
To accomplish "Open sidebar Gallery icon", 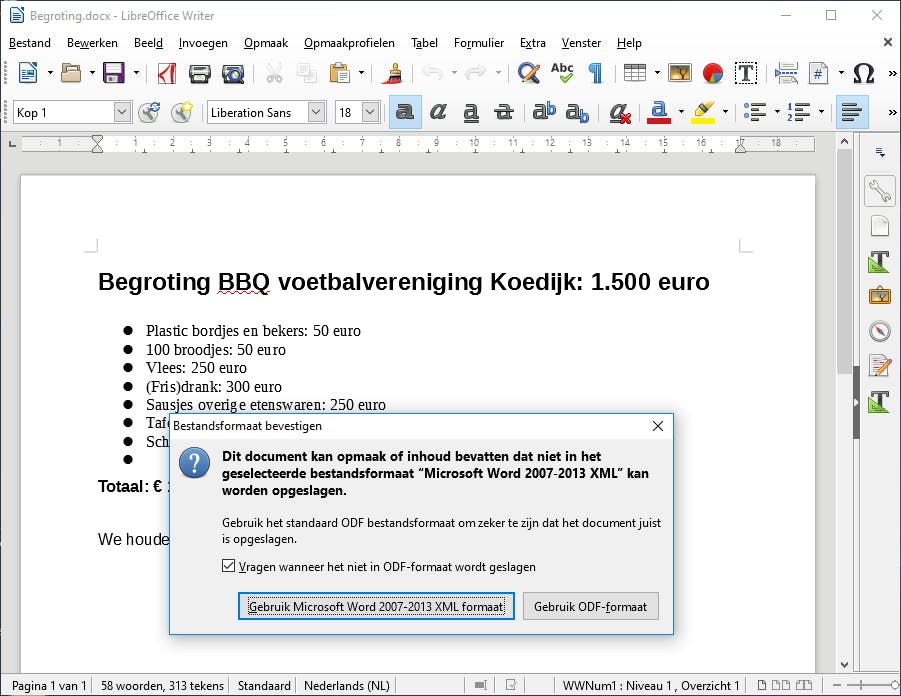I will click(880, 296).
